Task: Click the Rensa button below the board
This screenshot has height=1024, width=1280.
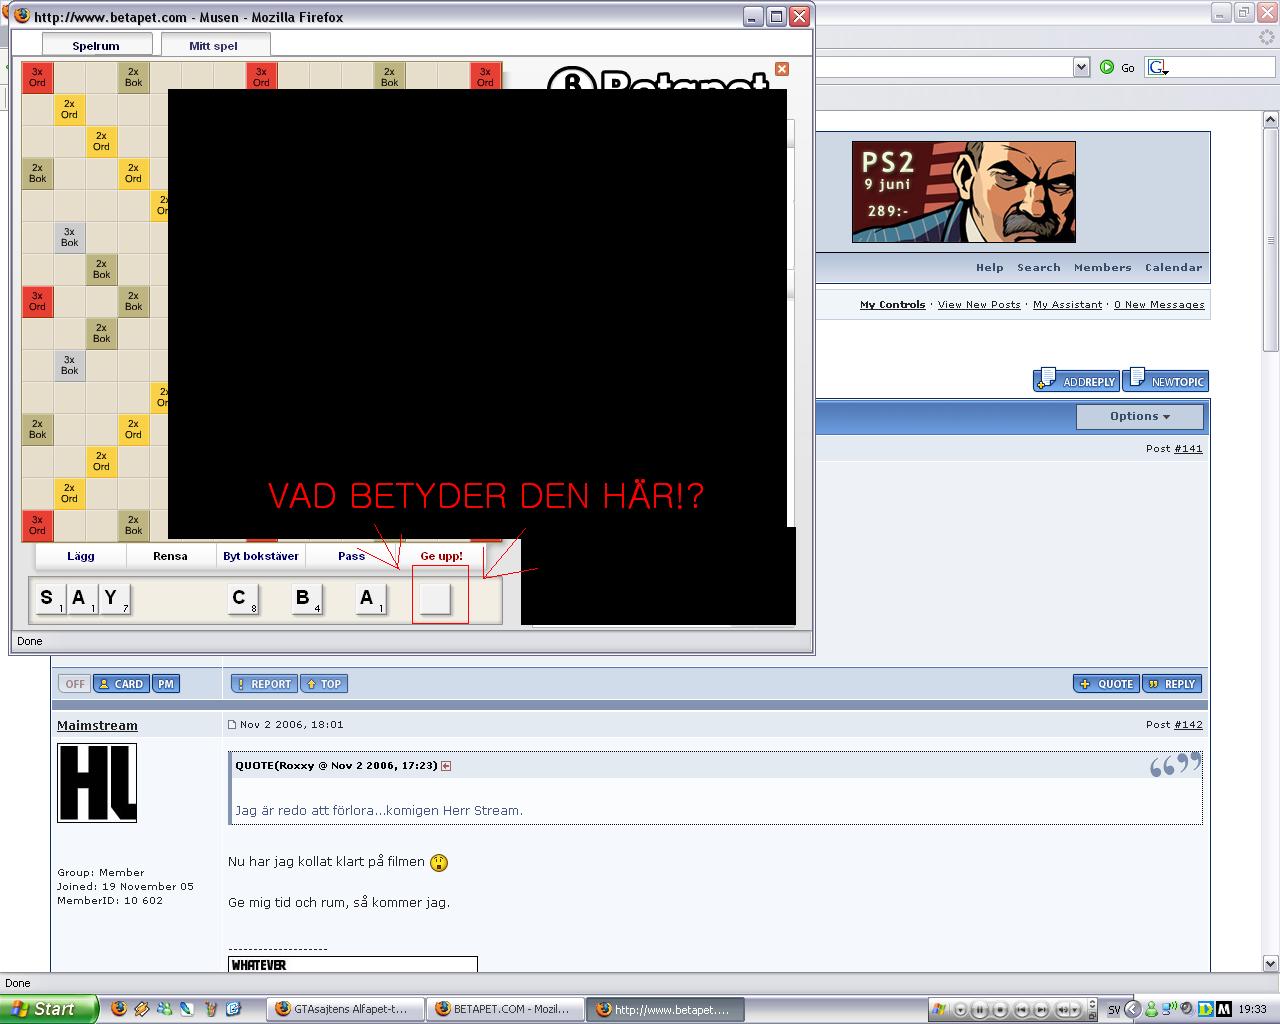Action: pyautogui.click(x=170, y=556)
